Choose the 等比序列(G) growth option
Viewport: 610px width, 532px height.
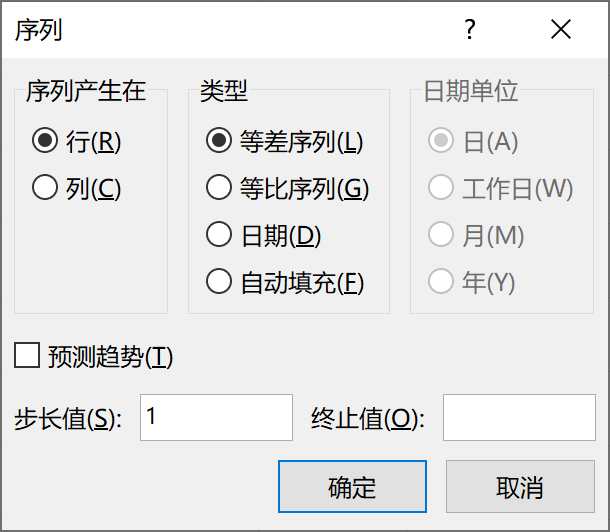[x=218, y=188]
